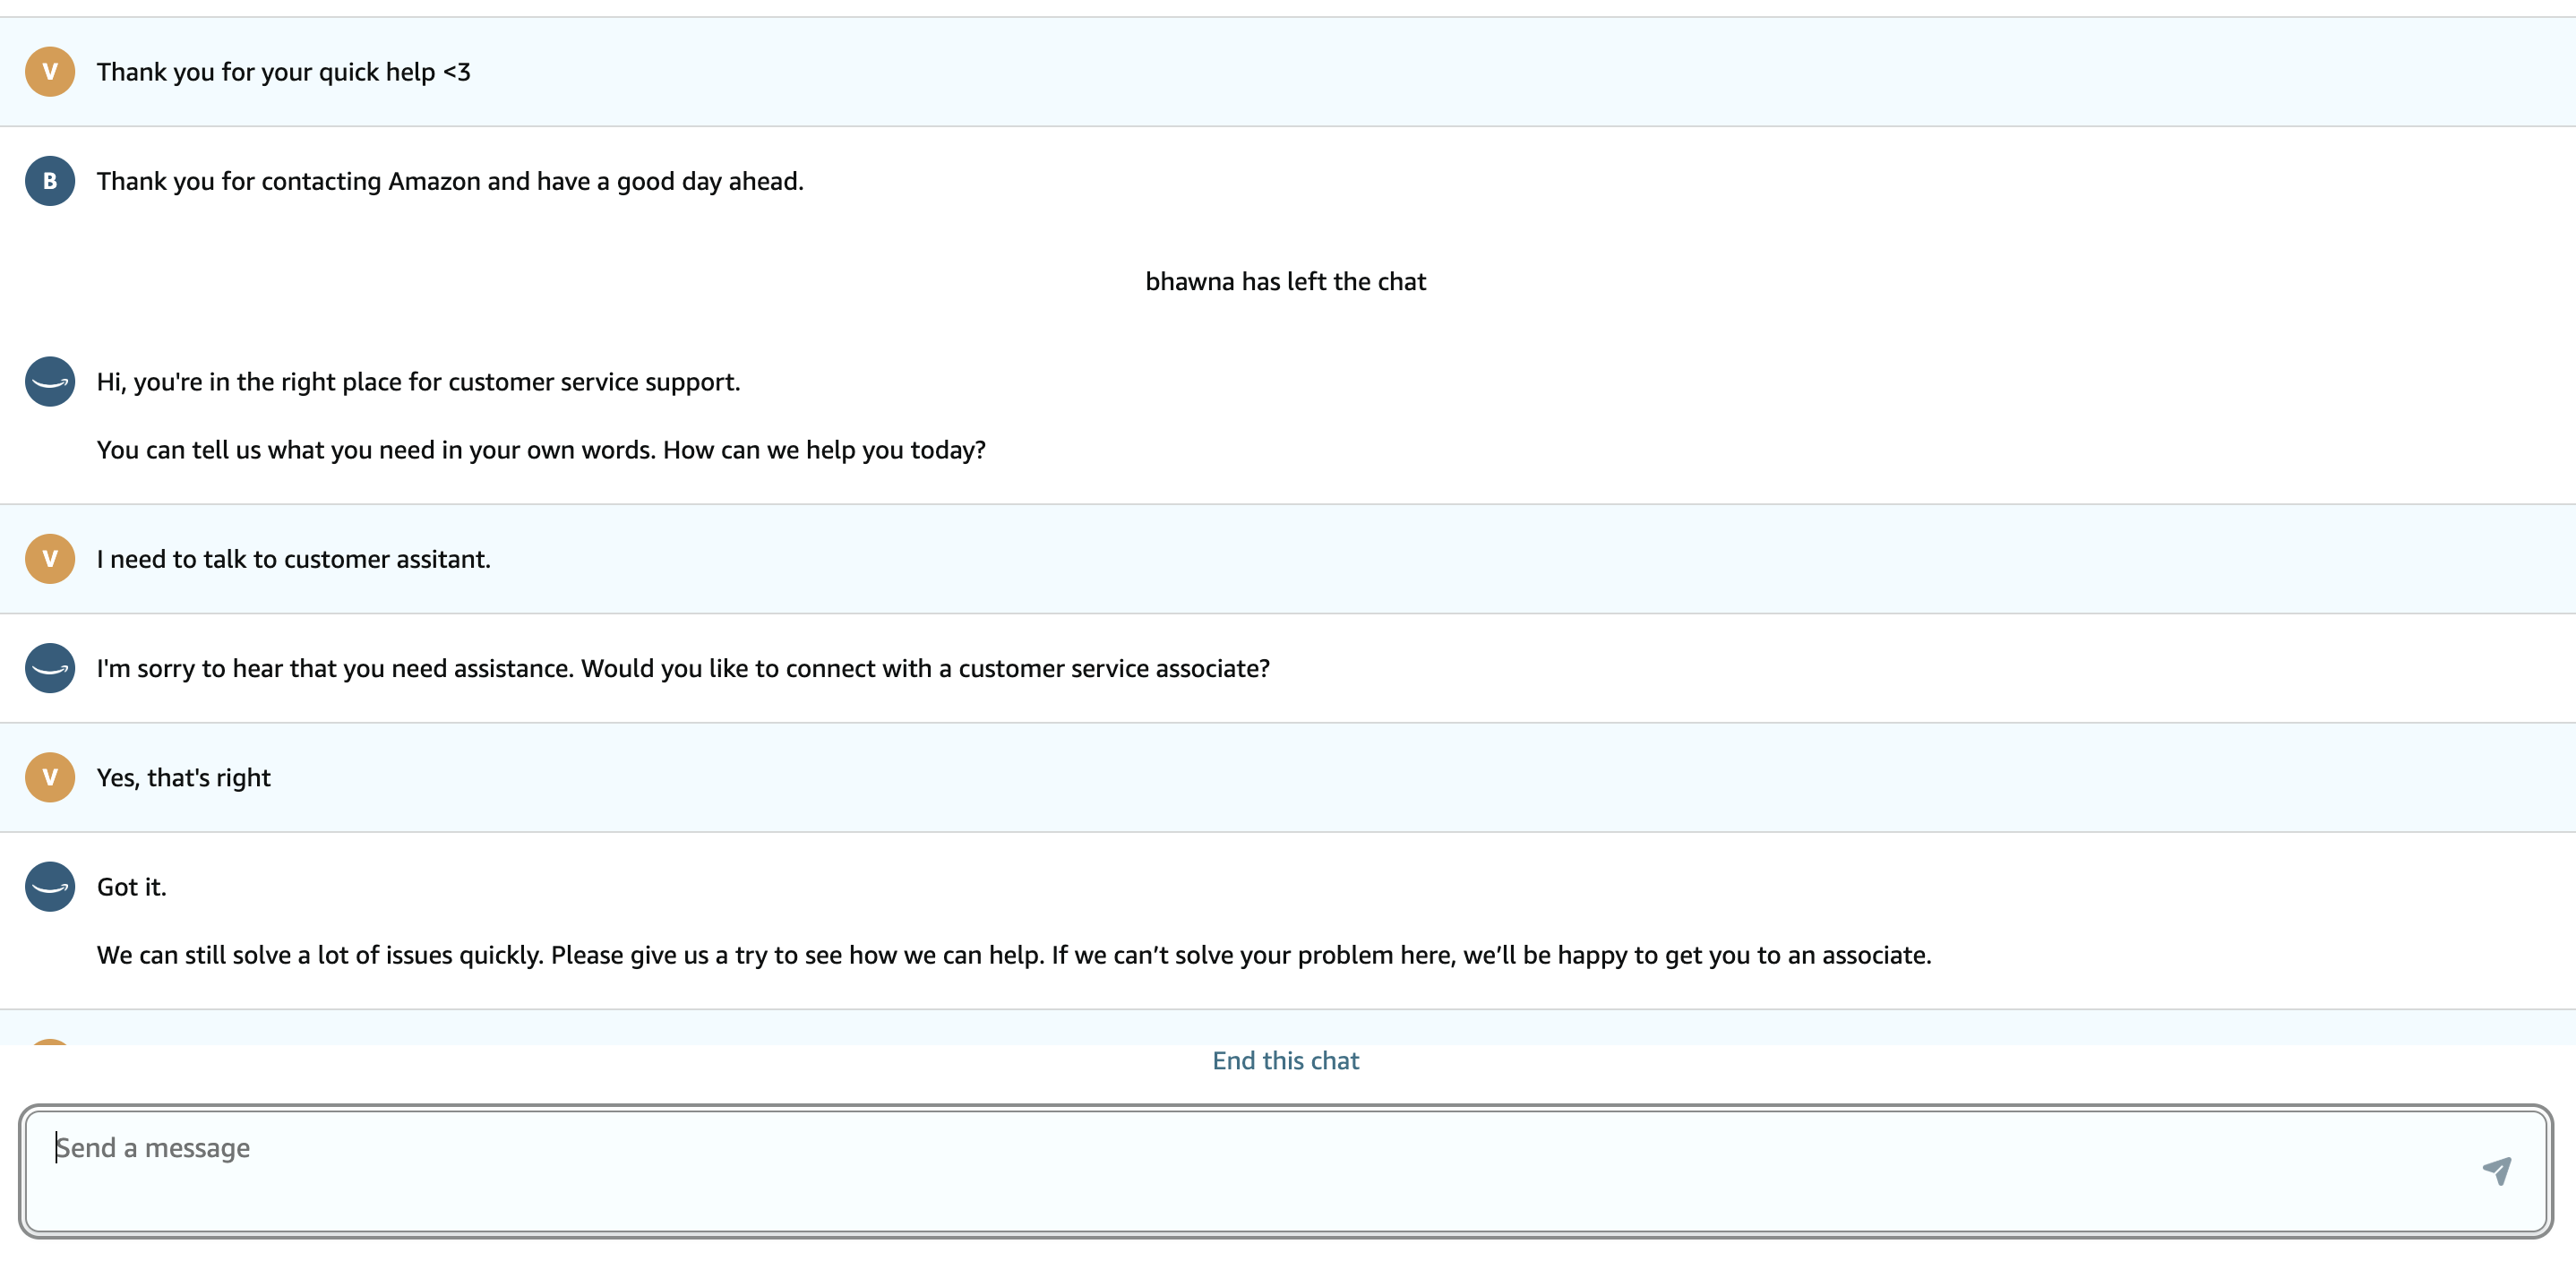
Task: Click the I need to talk message row
Action: tap(294, 559)
